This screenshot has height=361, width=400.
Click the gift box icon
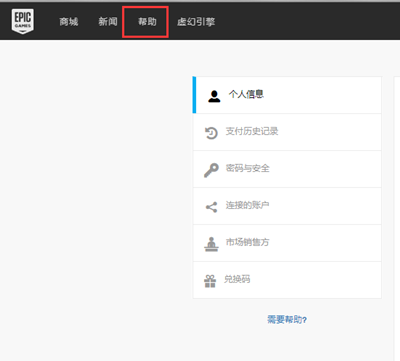tap(210, 281)
